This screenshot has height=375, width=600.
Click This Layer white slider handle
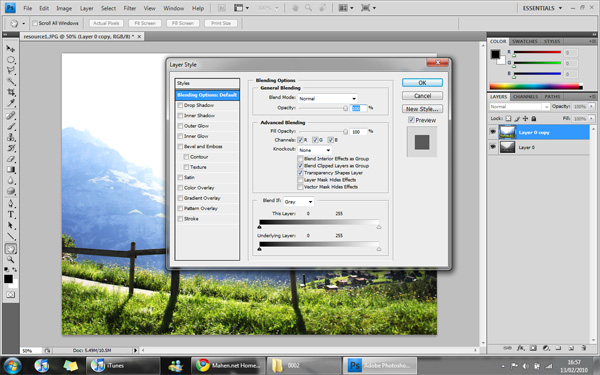[x=379, y=227]
